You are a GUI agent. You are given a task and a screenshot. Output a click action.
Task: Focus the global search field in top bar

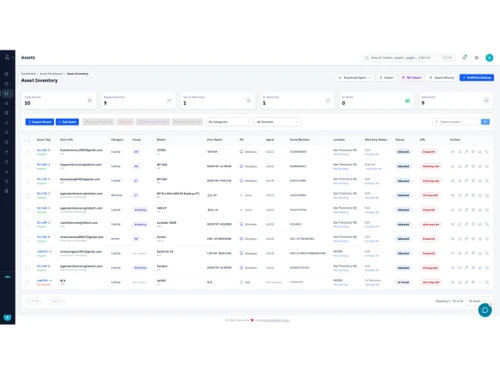pos(409,58)
